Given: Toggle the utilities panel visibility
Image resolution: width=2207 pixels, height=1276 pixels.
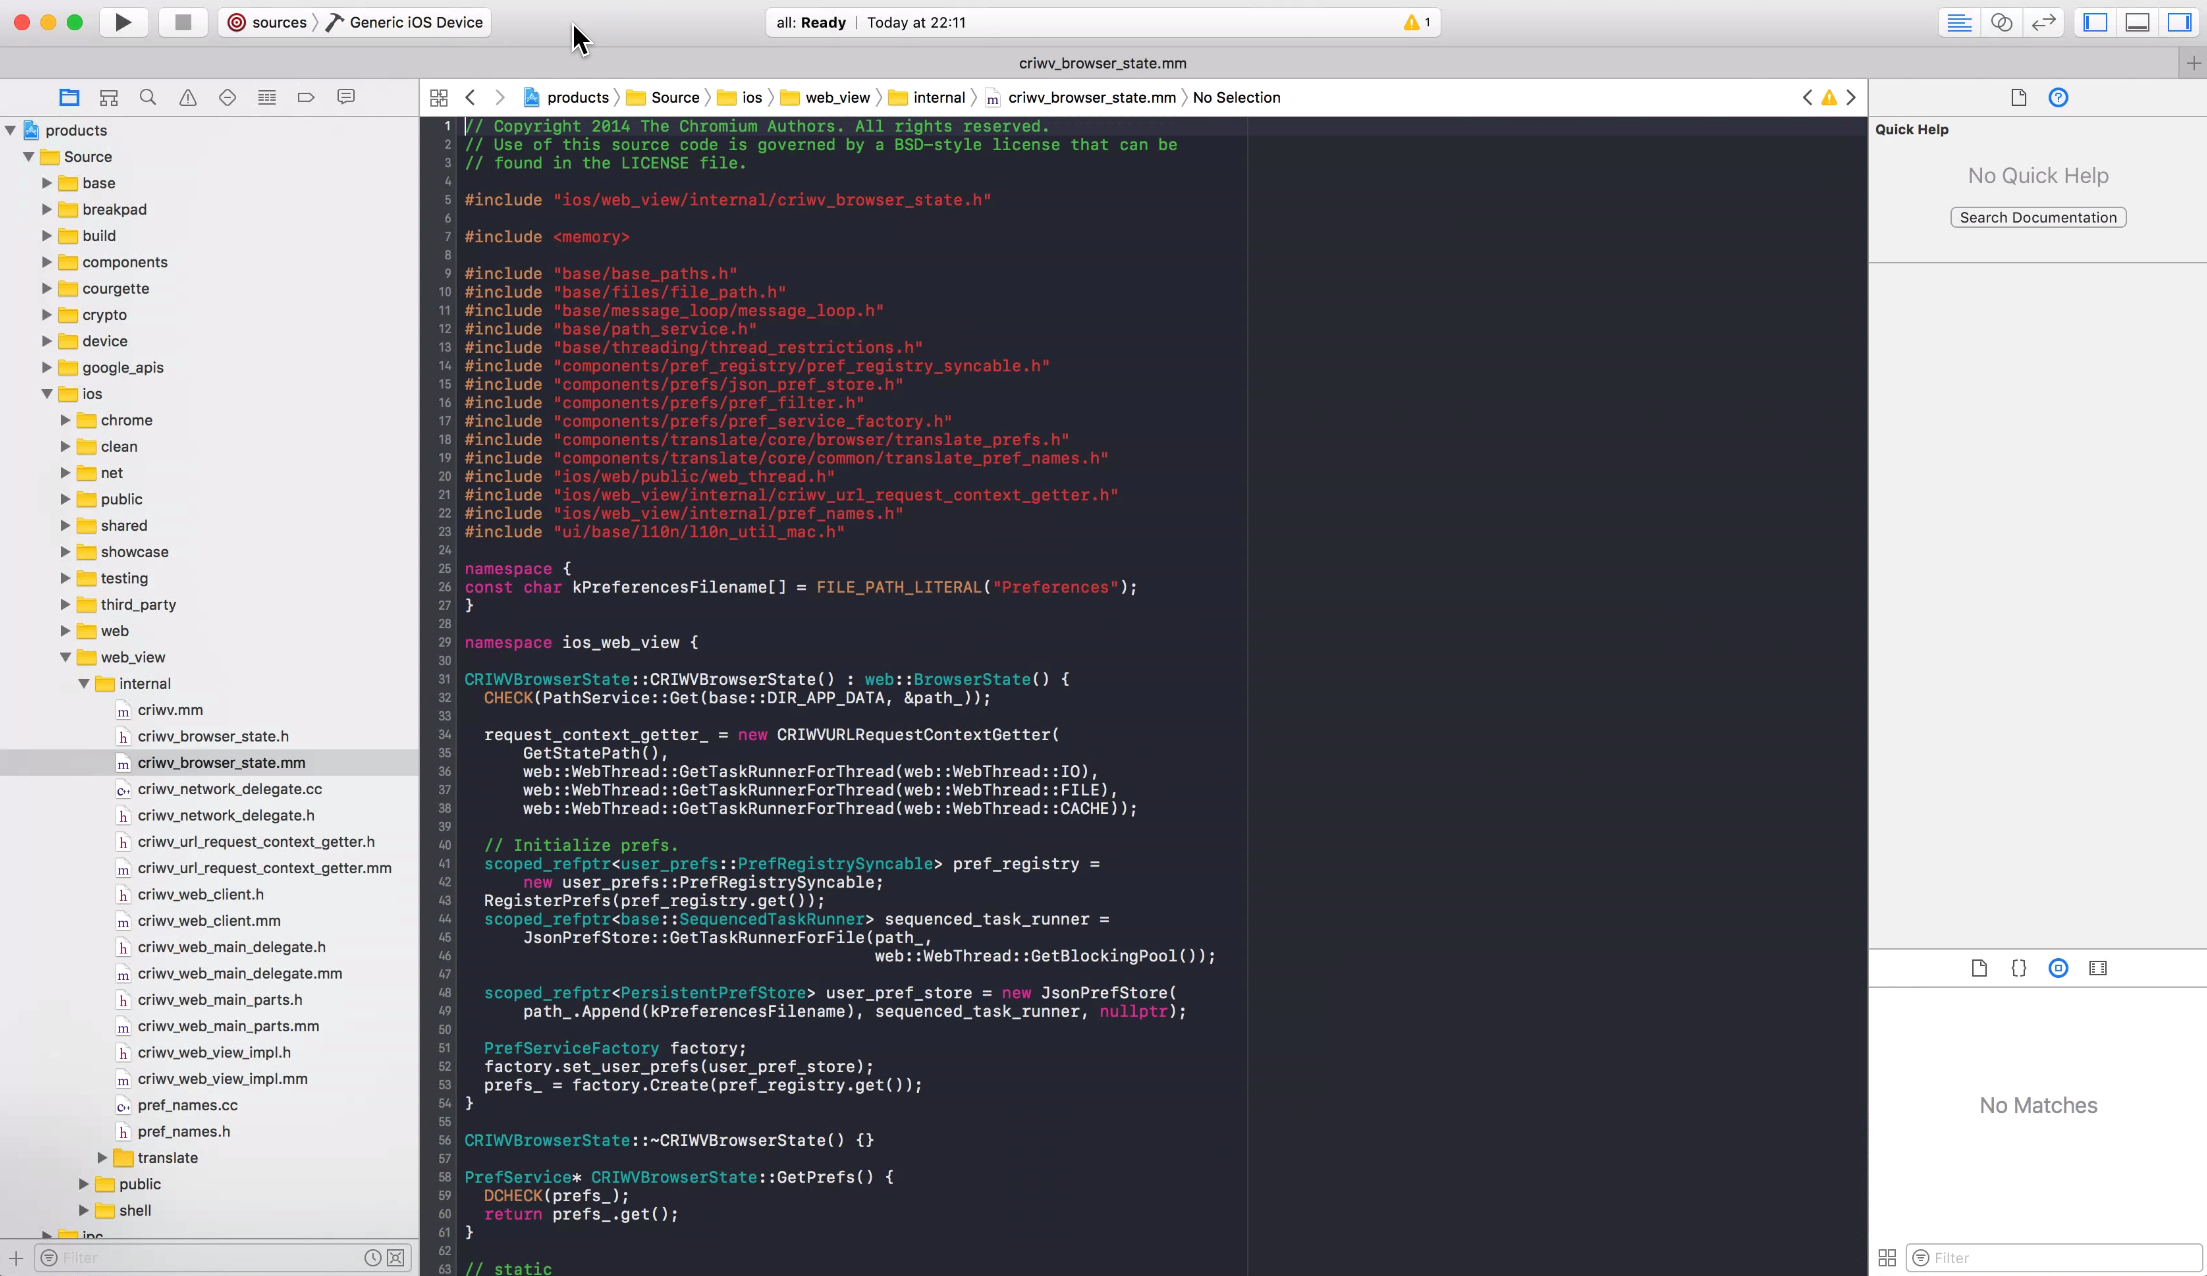Looking at the screenshot, I should coord(2179,22).
